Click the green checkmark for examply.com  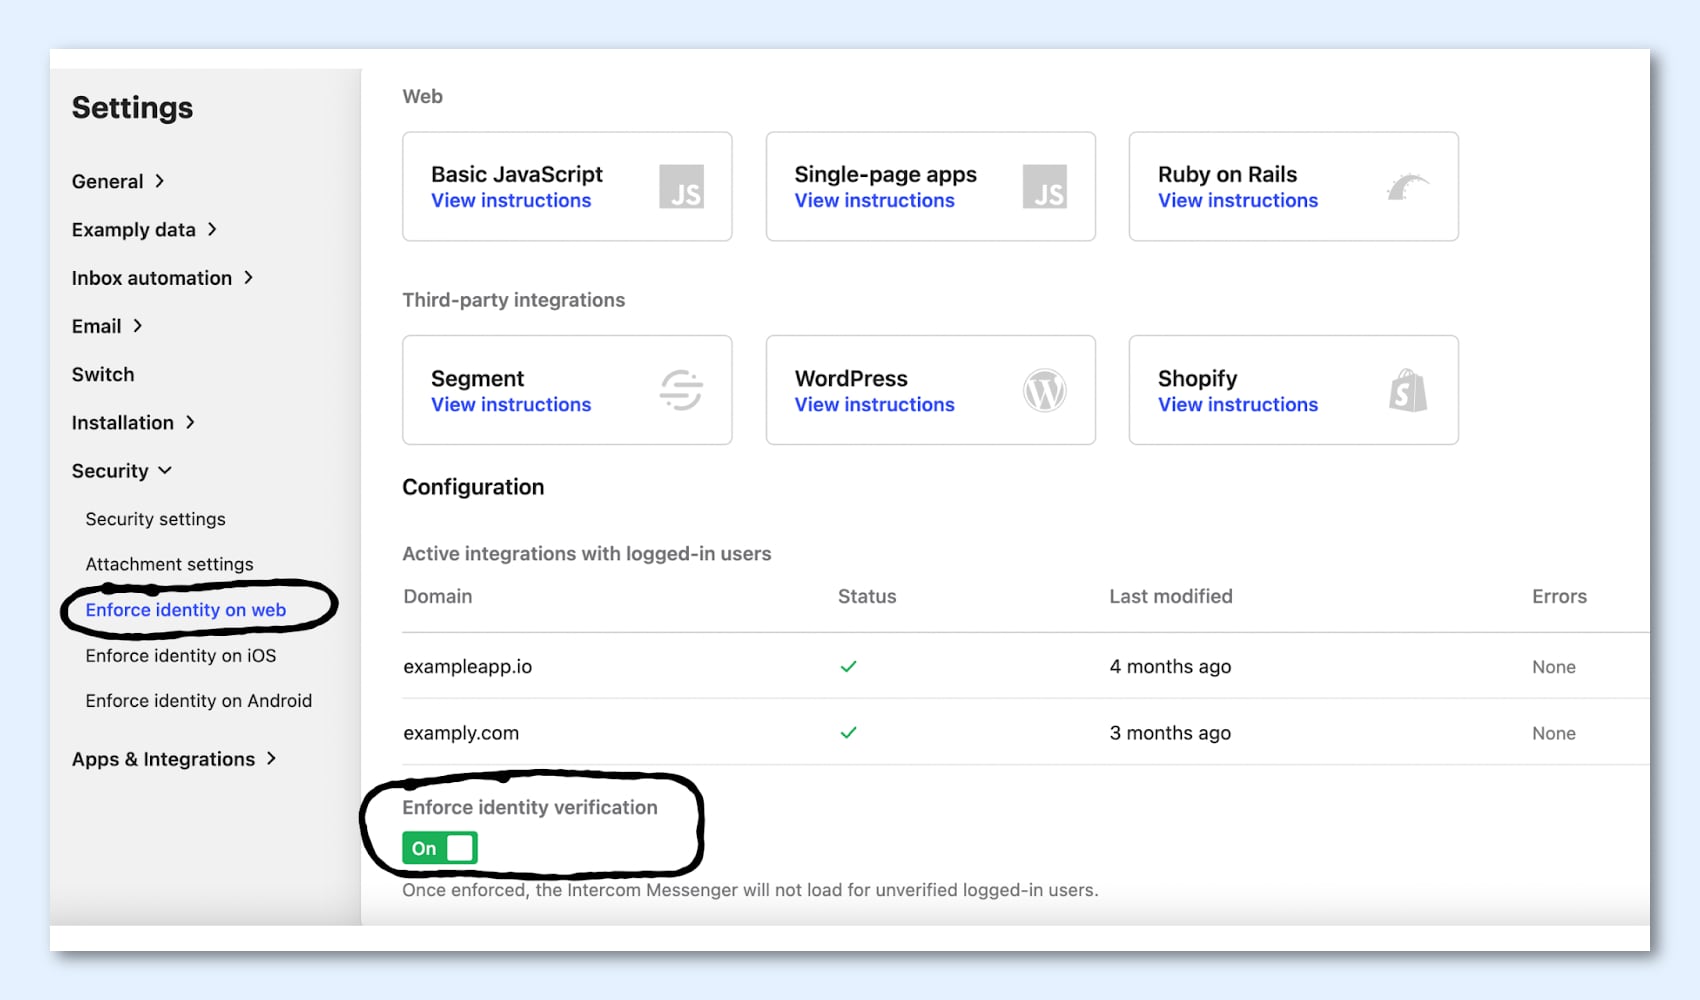tap(848, 733)
